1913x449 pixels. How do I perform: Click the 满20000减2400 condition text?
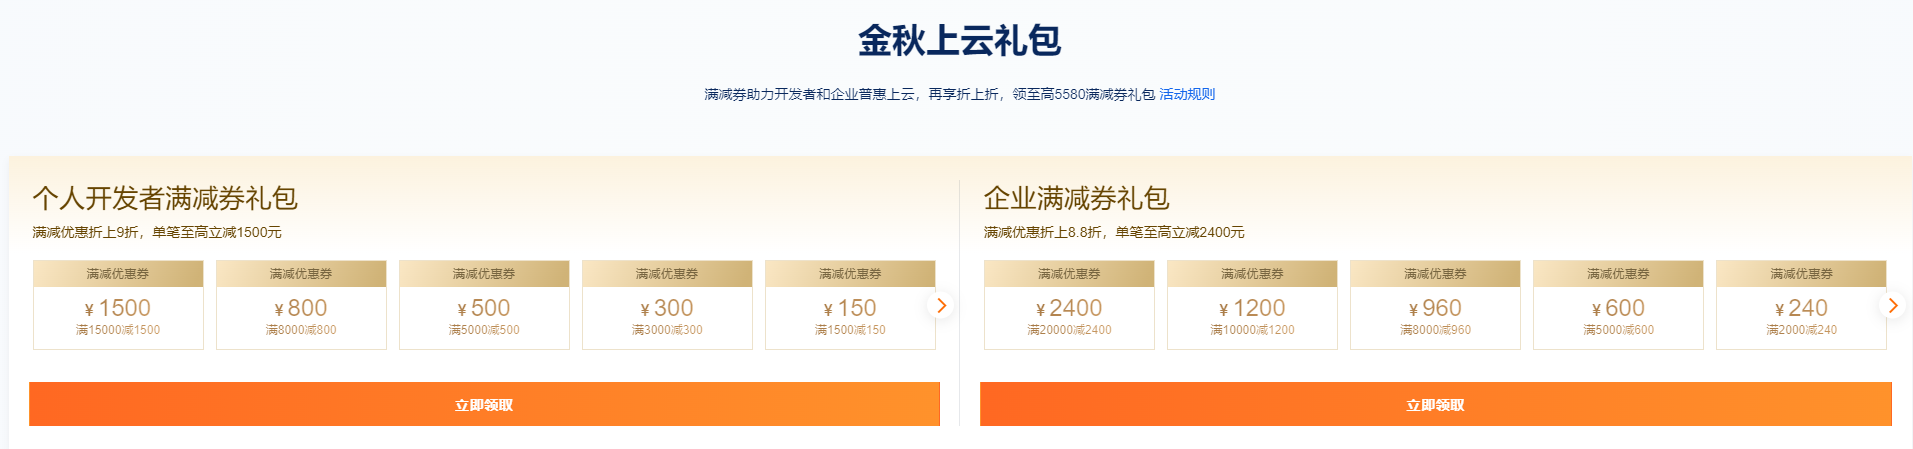(1069, 330)
